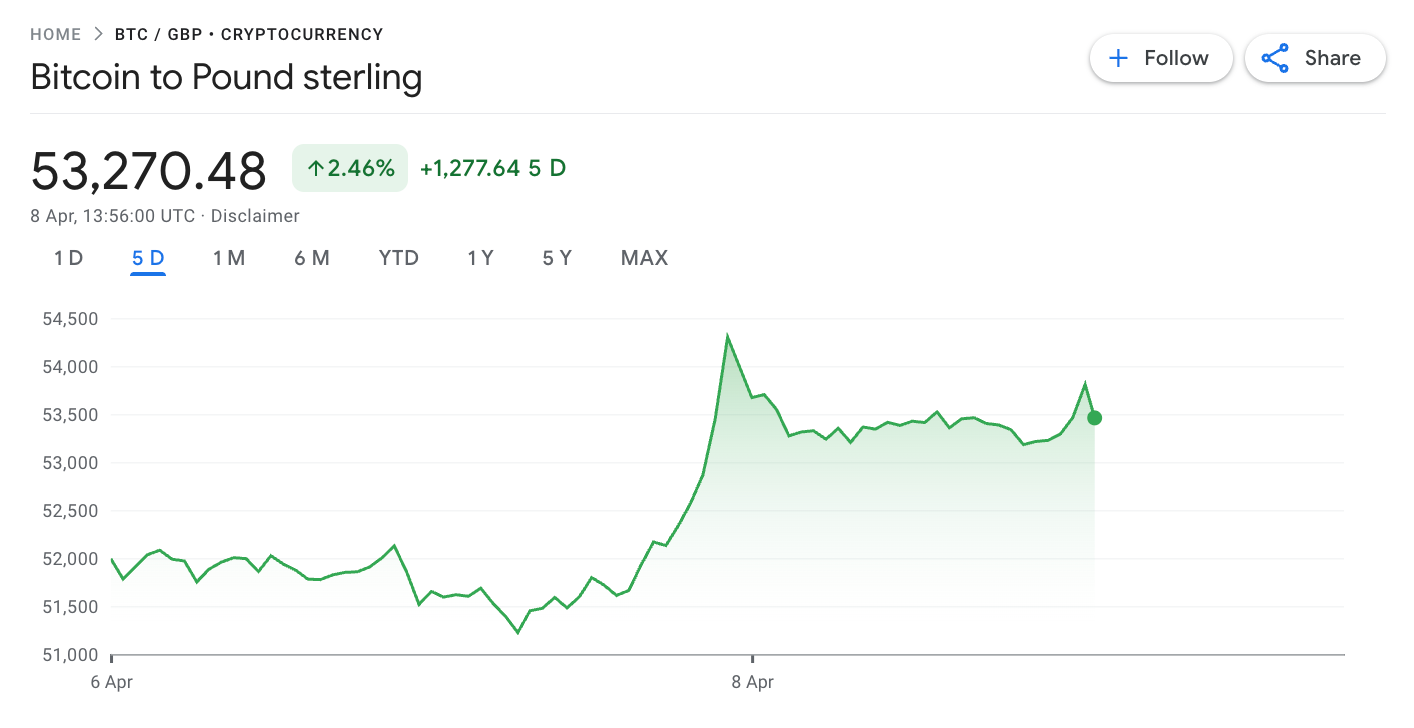Open the Disclaimer link

(255, 216)
